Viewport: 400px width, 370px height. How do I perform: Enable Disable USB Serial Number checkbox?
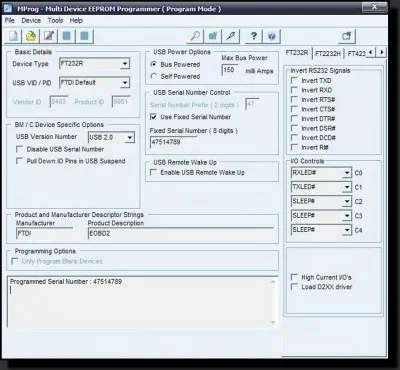20,149
